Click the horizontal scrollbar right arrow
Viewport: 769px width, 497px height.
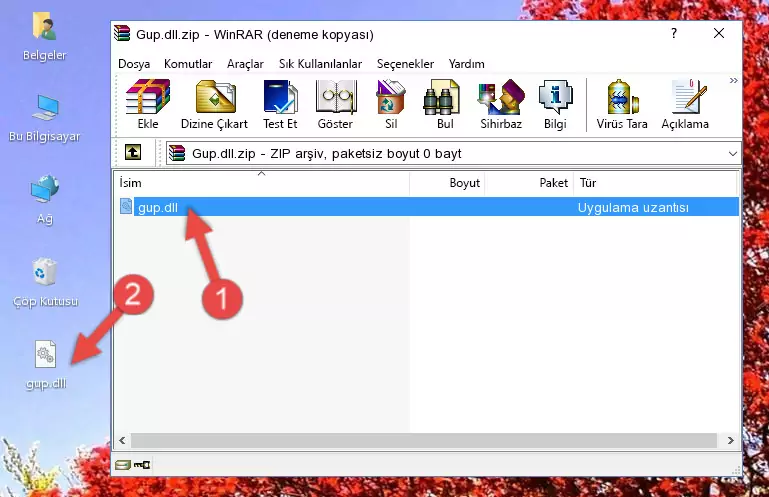730,440
